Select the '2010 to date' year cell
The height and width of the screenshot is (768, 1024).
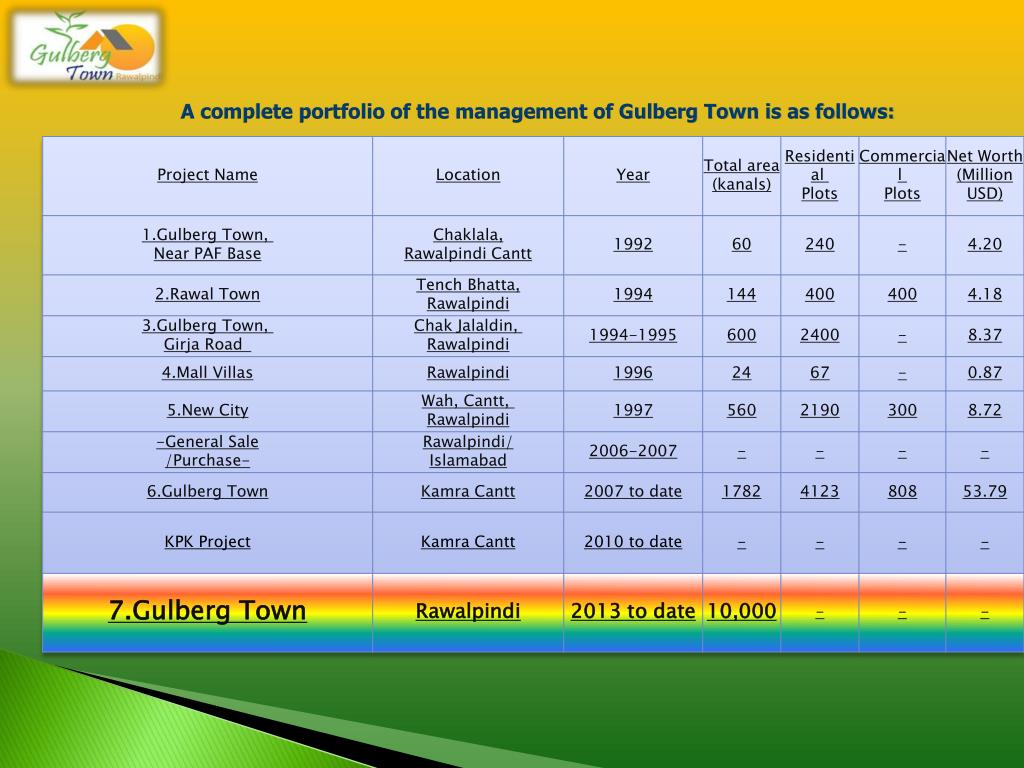tap(633, 542)
